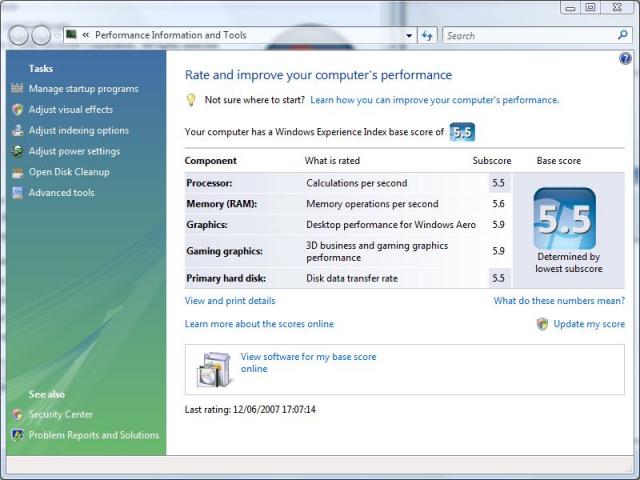Click the lightbulb tip icon

coord(191,100)
